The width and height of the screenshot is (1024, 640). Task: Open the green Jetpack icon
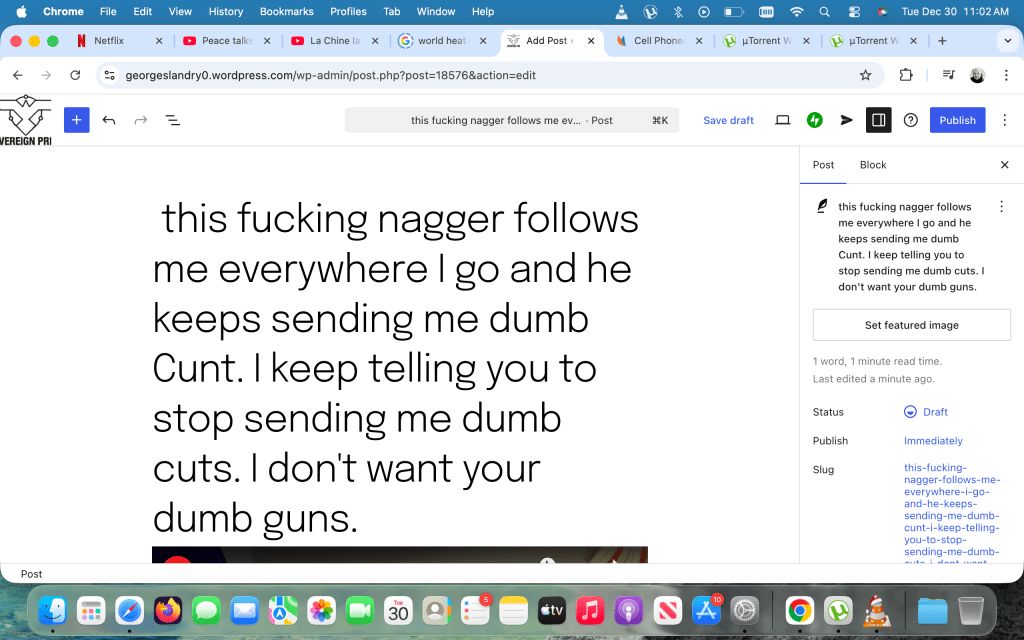click(815, 120)
